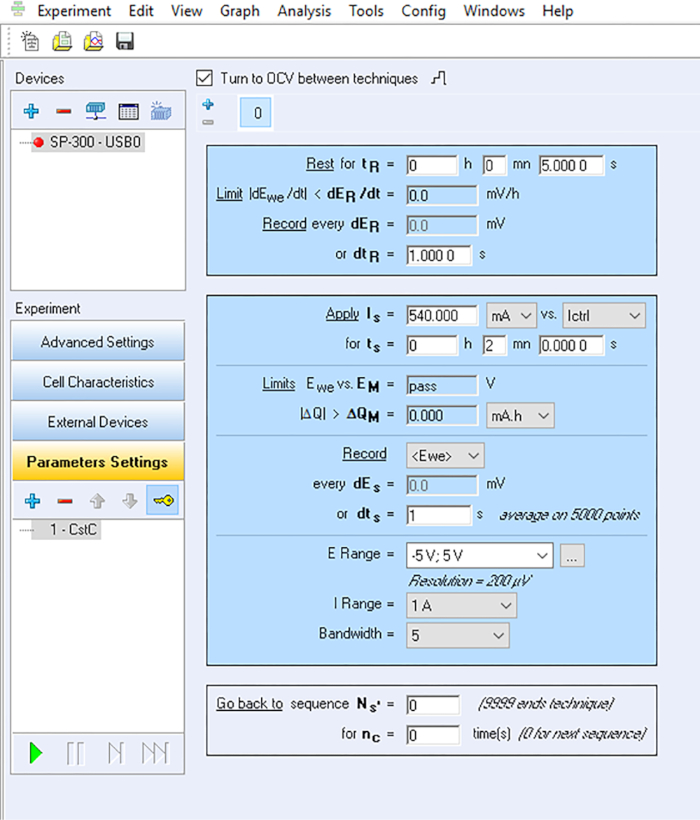Add a technique with blue plus icon
Image resolution: width=700 pixels, height=820 pixels.
point(32,501)
